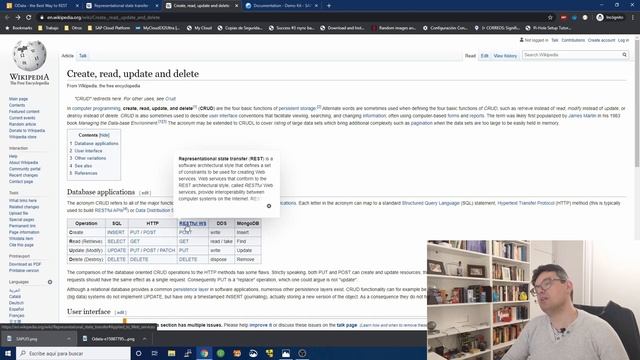Open the Edit tab of the article
This screenshot has width=640, height=360.
click(x=484, y=56)
